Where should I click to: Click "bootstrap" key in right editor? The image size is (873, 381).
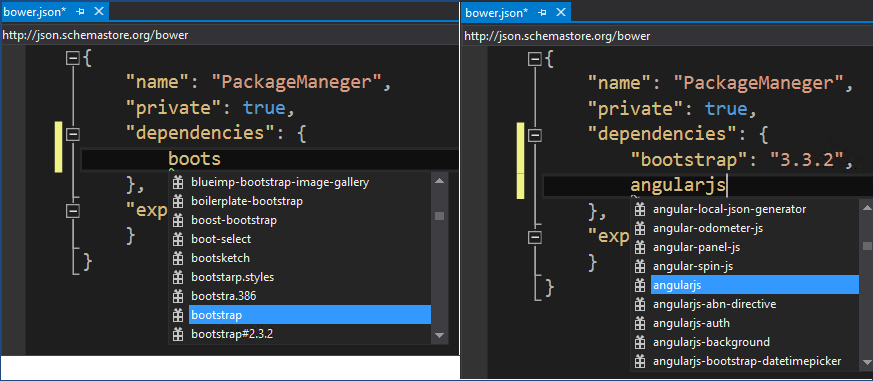[689, 160]
